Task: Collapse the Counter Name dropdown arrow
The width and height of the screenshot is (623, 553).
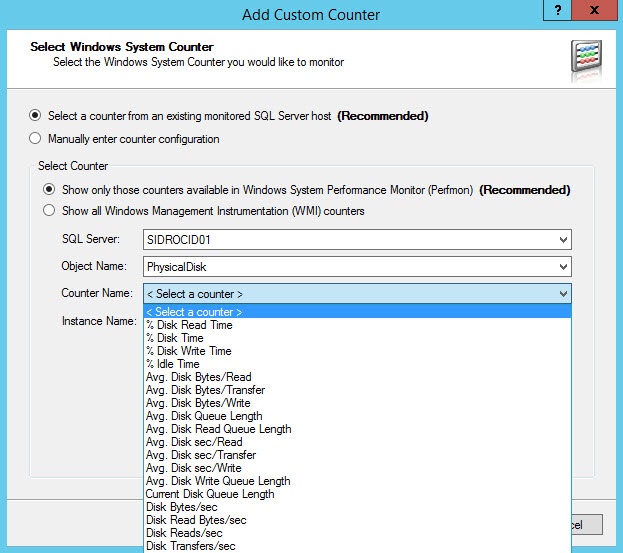Action: [563, 294]
